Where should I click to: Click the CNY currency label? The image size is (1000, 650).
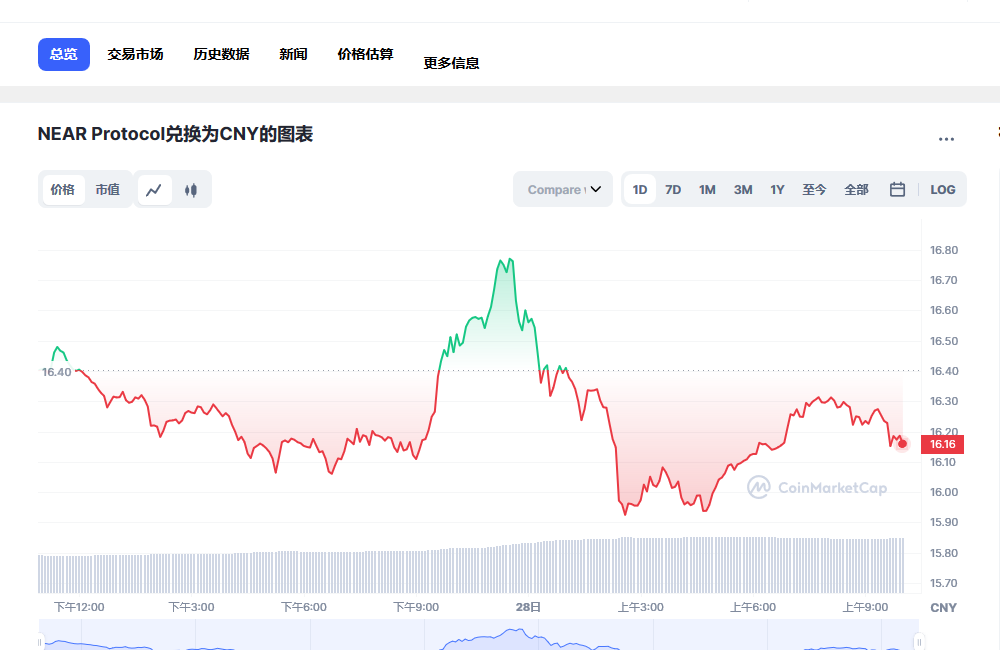point(943,608)
